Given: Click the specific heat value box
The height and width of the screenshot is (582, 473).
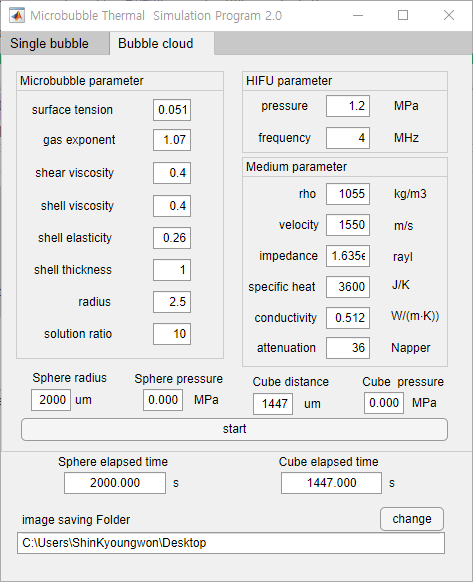Looking at the screenshot, I should (348, 287).
